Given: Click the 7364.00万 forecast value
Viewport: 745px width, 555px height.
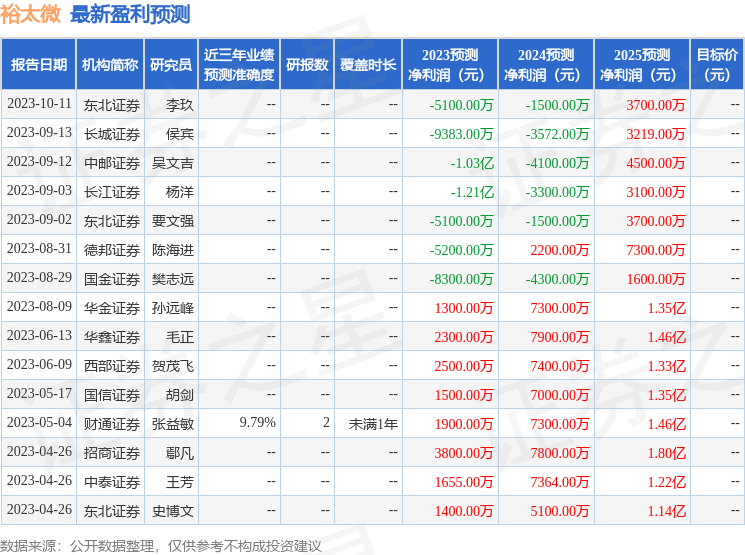Looking at the screenshot, I should click(560, 482).
